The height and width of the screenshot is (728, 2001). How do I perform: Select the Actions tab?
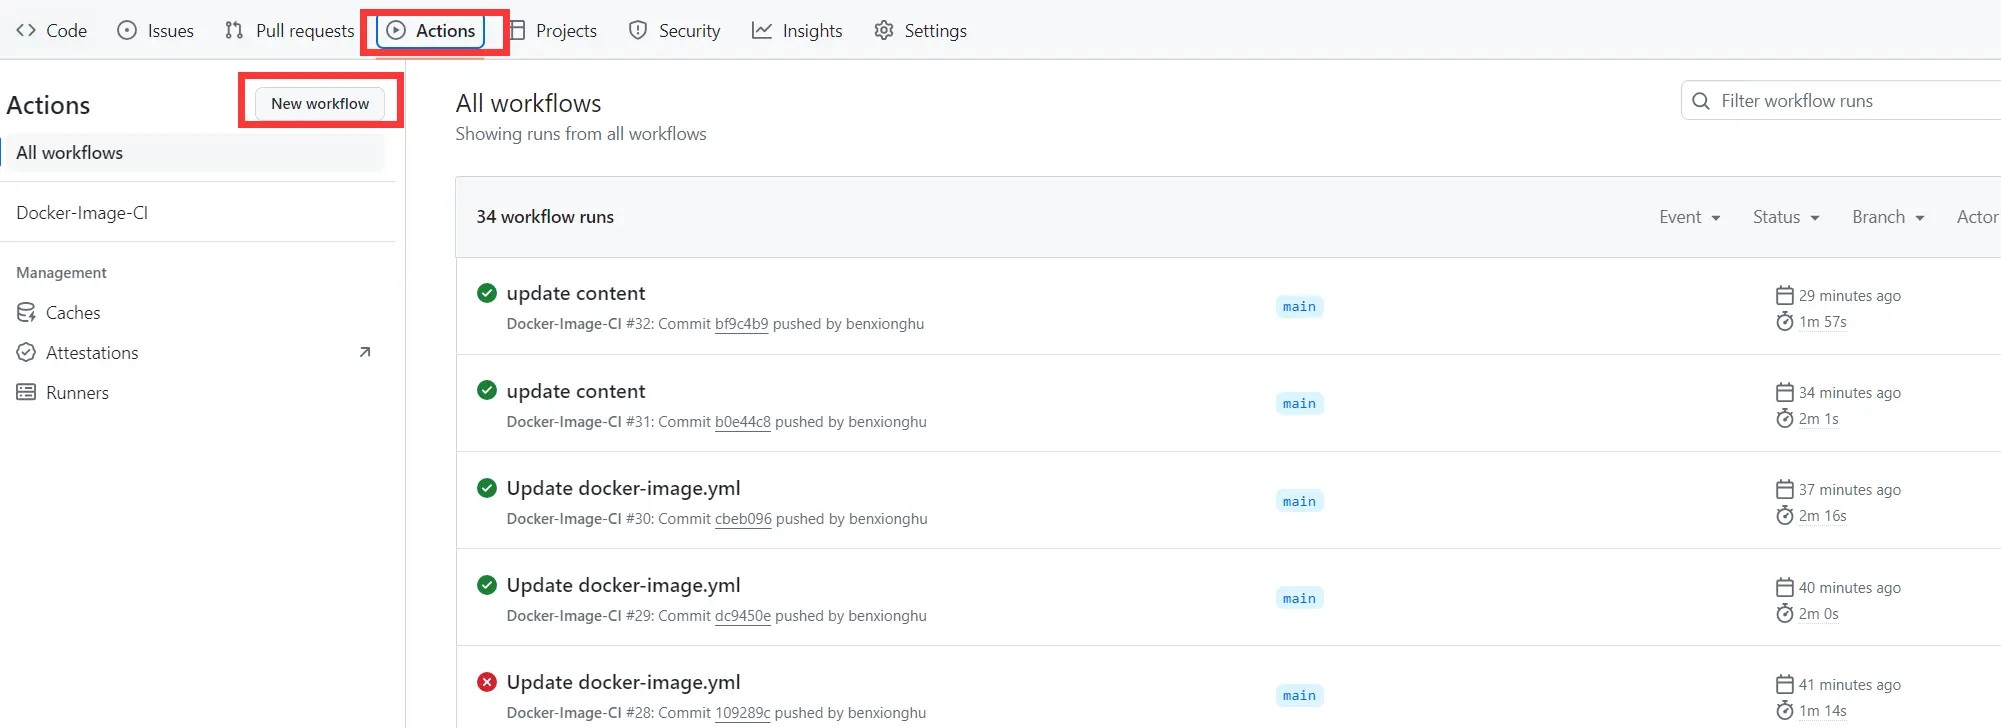(x=431, y=31)
